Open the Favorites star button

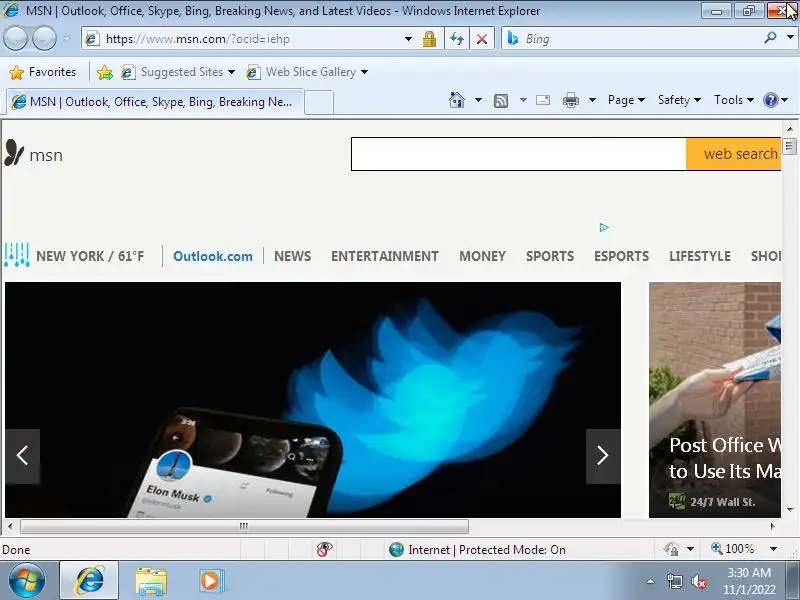(x=42, y=72)
